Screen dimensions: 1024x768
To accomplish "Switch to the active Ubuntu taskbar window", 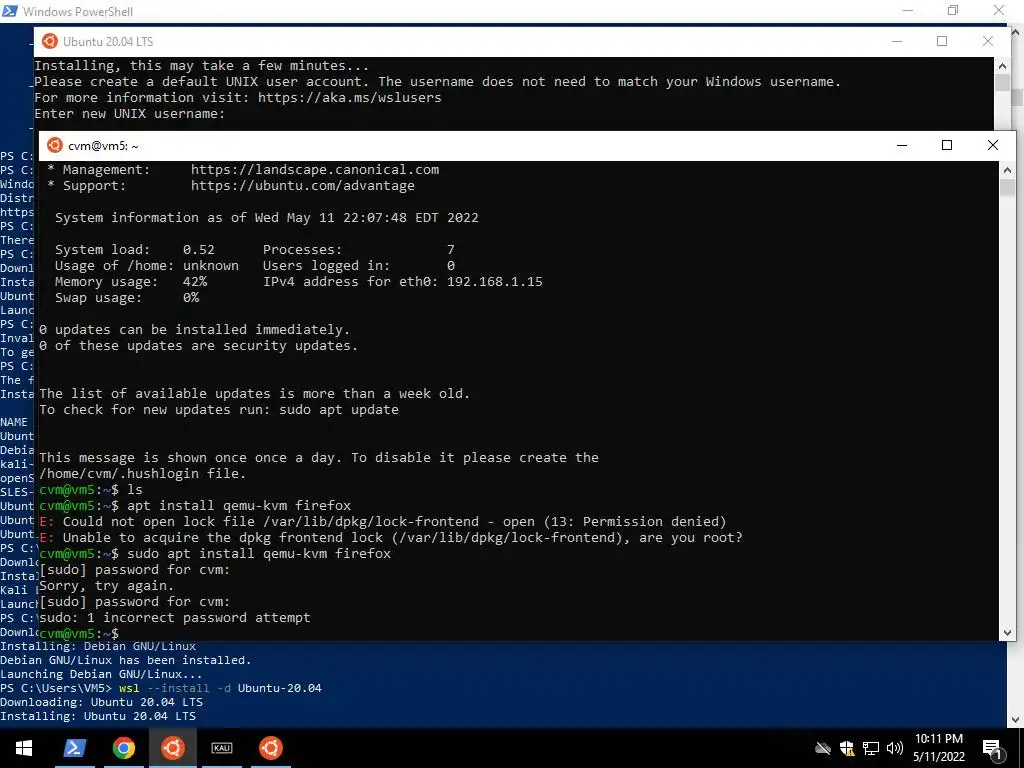I will click(173, 748).
